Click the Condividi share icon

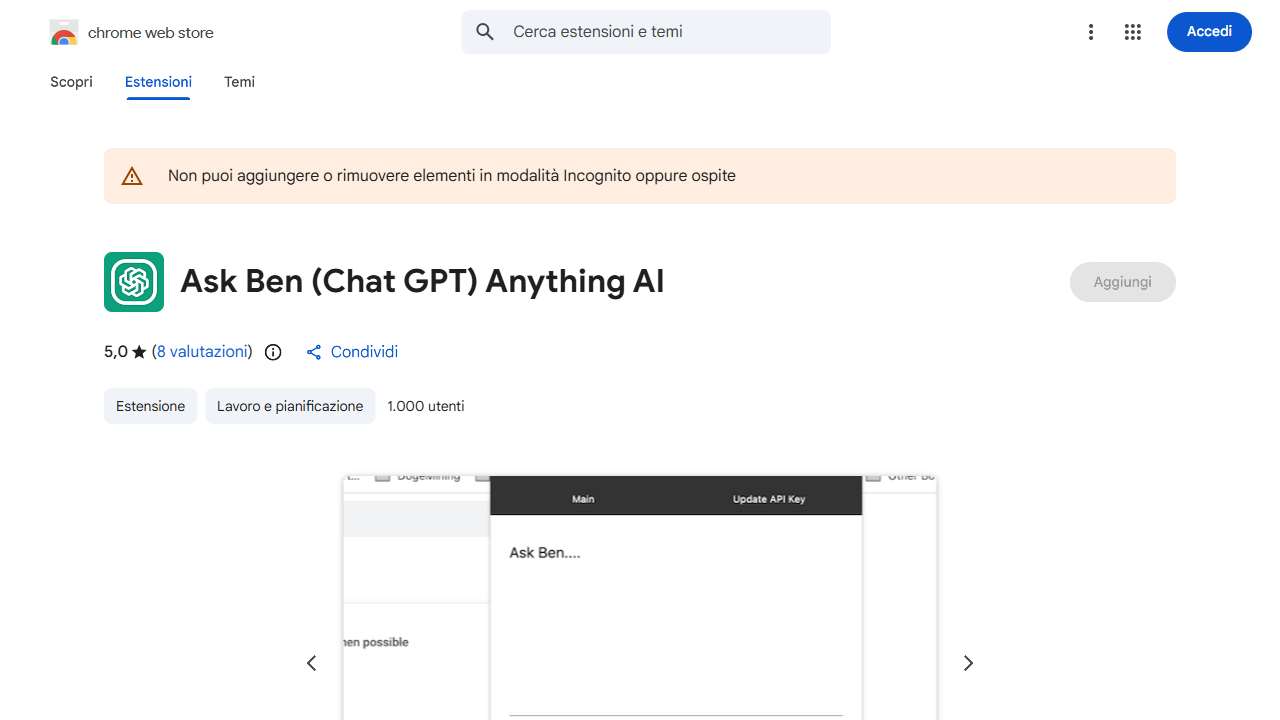pos(313,352)
